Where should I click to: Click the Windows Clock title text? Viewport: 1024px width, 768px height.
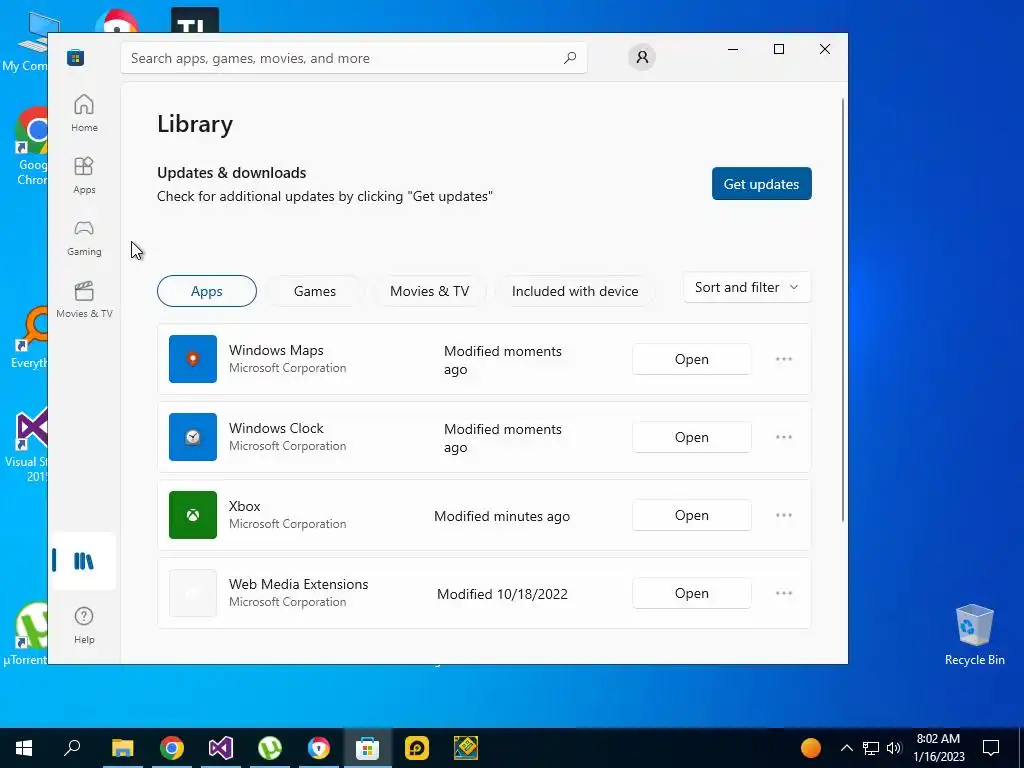276,428
